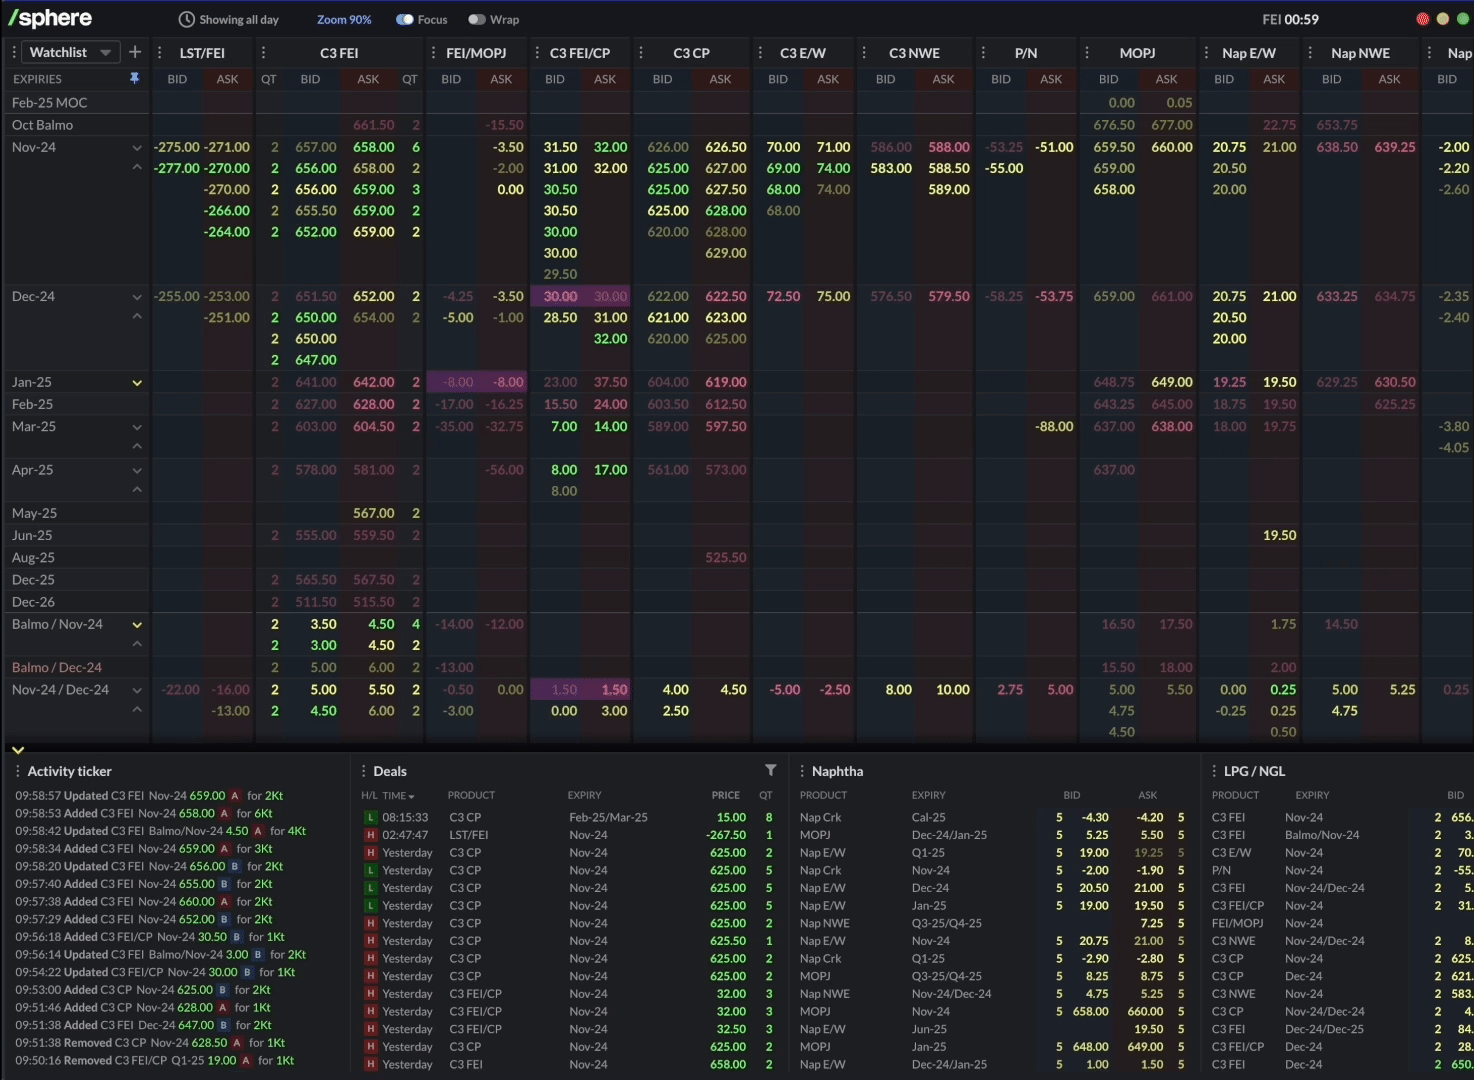This screenshot has width=1474, height=1080.
Task: Open Activity ticker panel options dots
Action: [x=17, y=771]
